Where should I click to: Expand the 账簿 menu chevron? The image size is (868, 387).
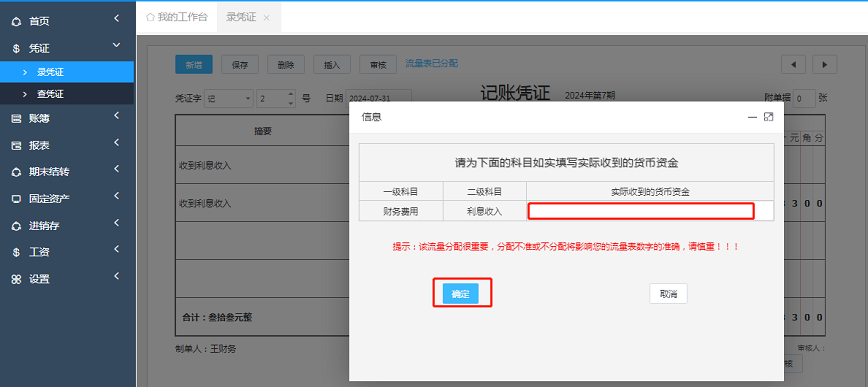pyautogui.click(x=116, y=116)
